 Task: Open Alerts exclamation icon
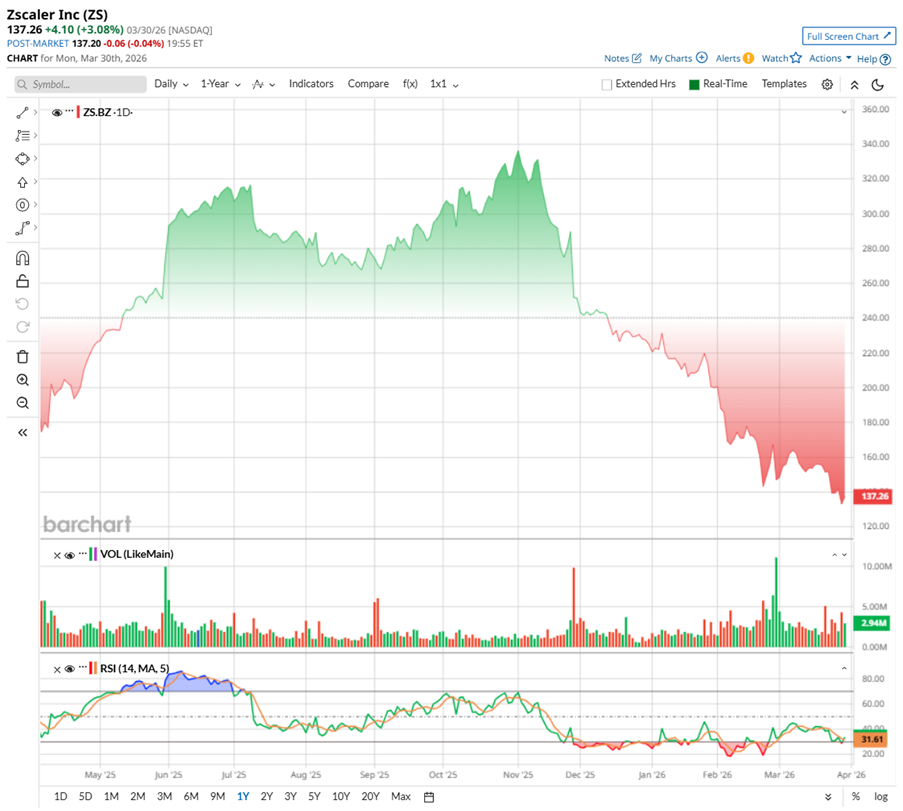click(x=748, y=58)
